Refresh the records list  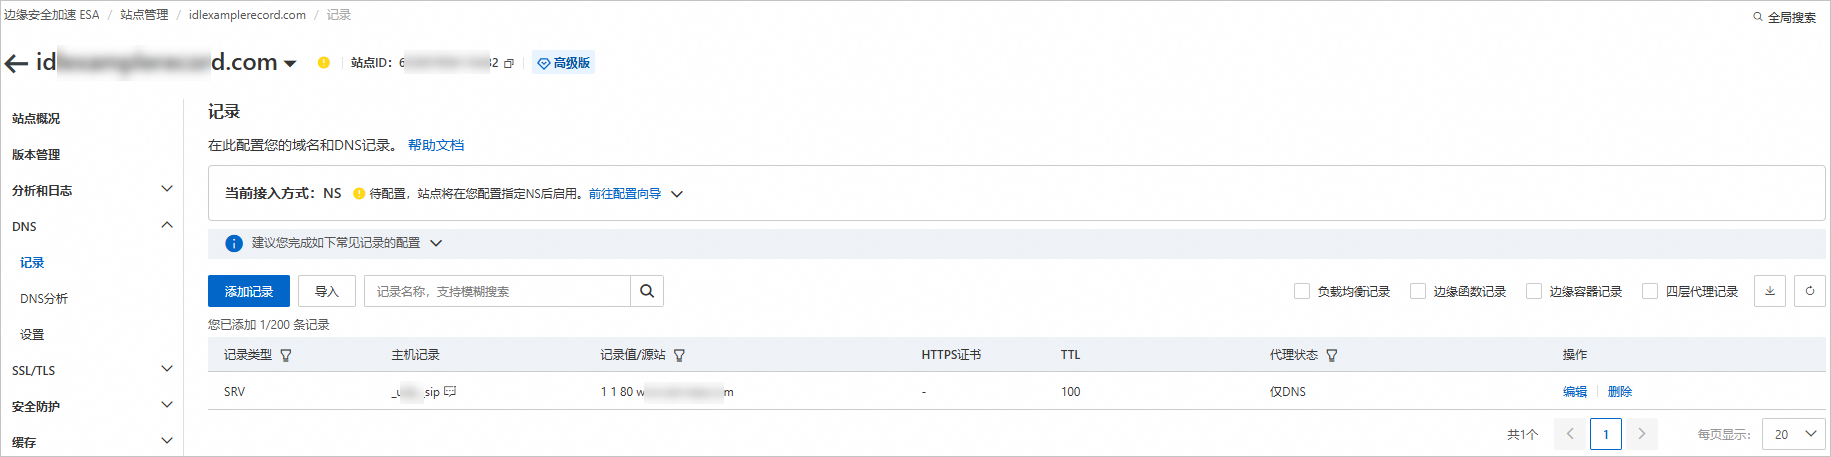(x=1809, y=291)
